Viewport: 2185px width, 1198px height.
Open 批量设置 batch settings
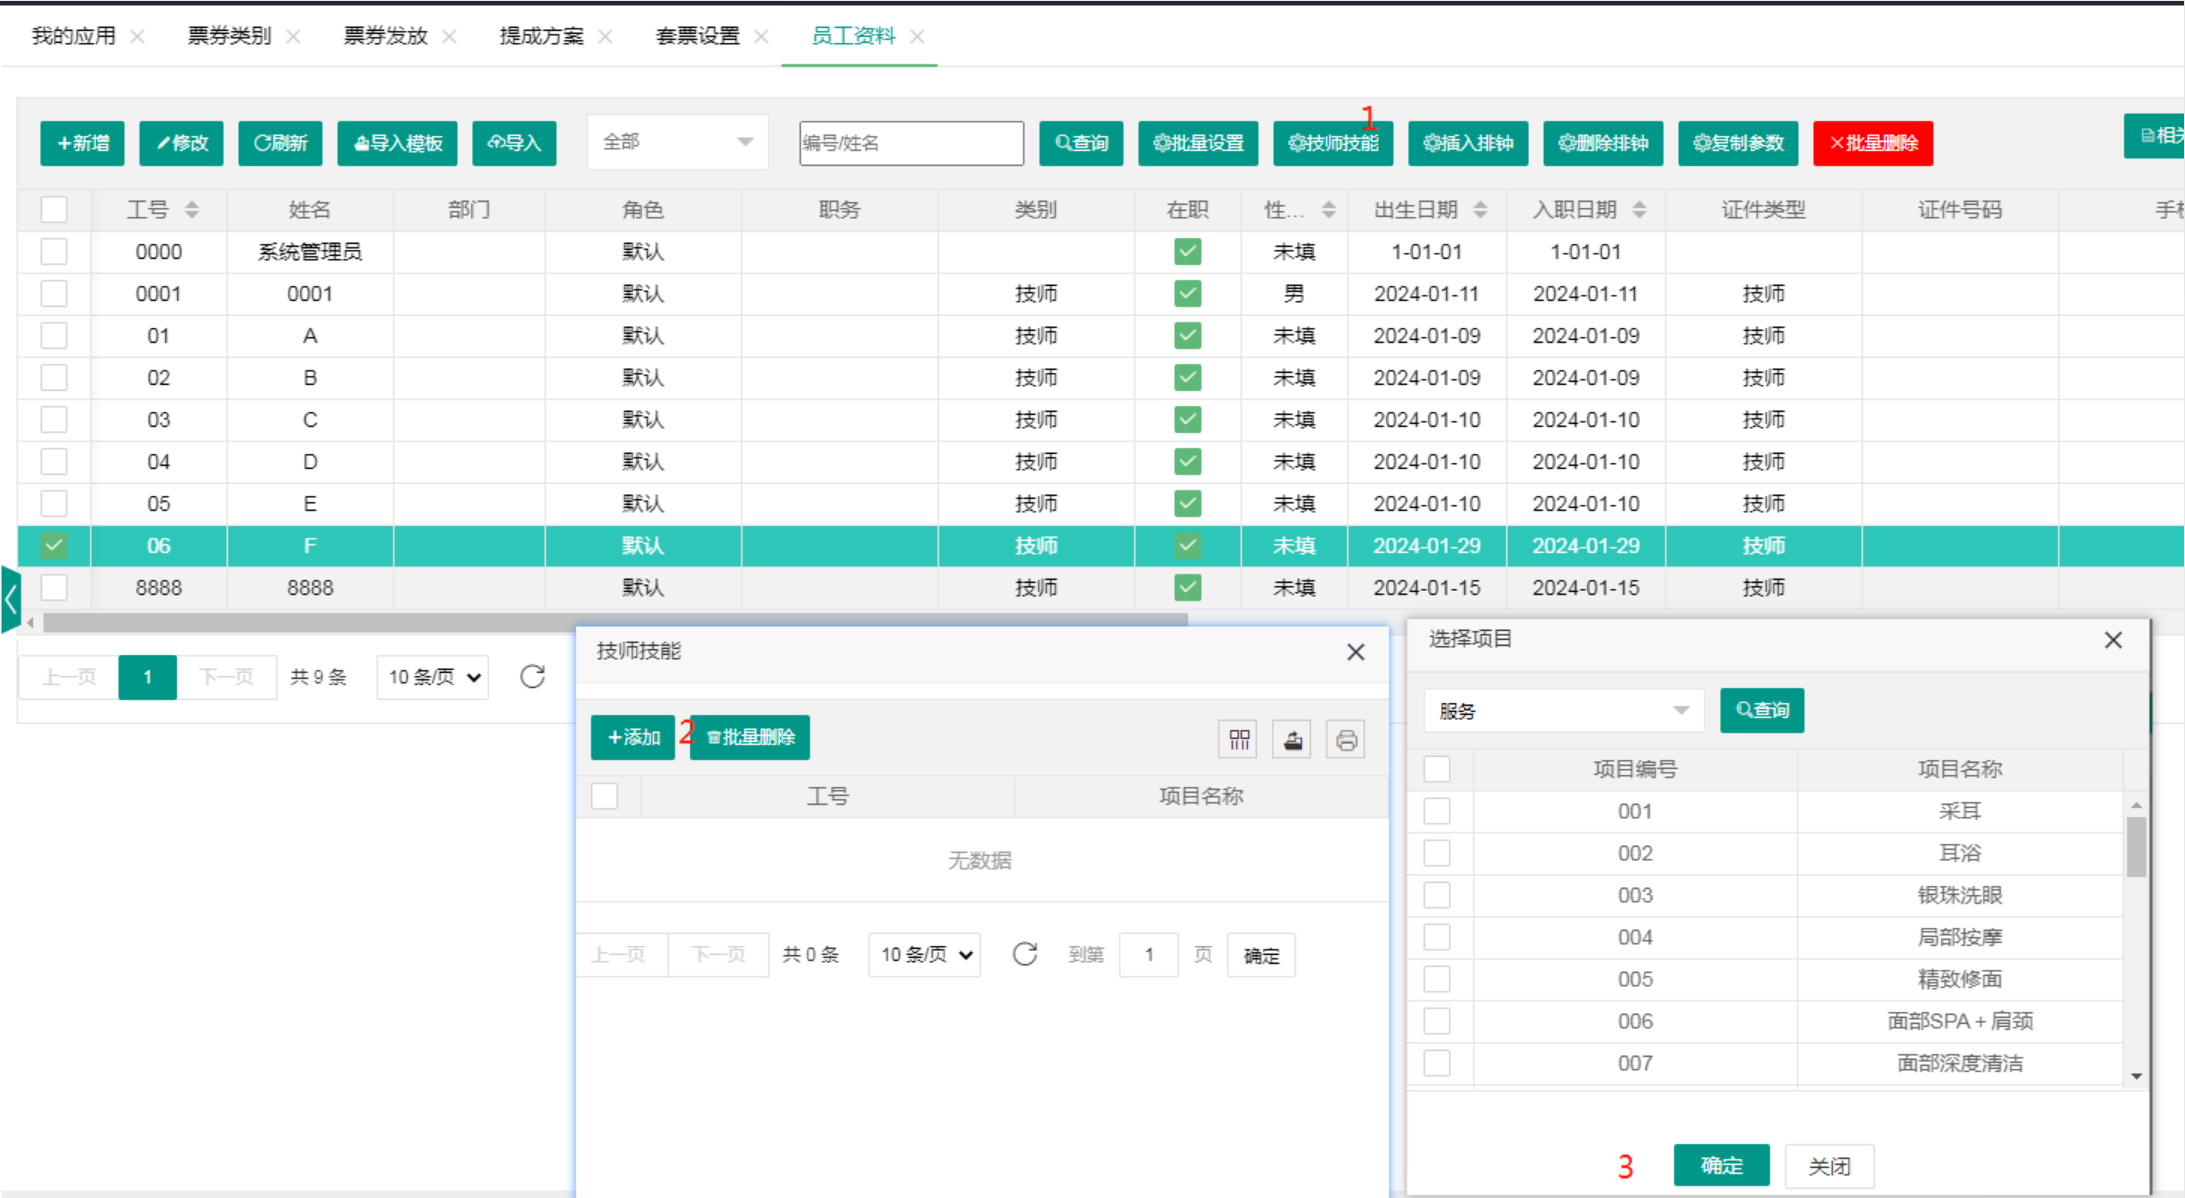click(x=1198, y=143)
